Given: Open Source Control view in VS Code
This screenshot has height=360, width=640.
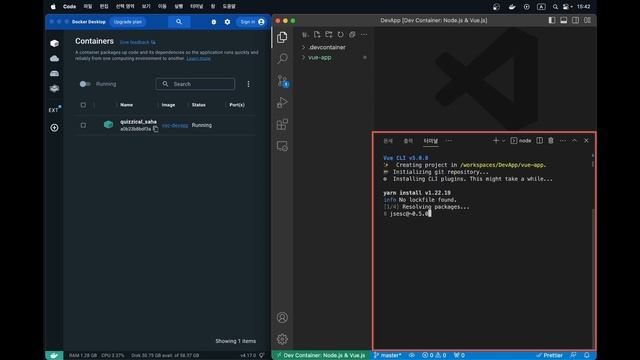Looking at the screenshot, I should (282, 81).
